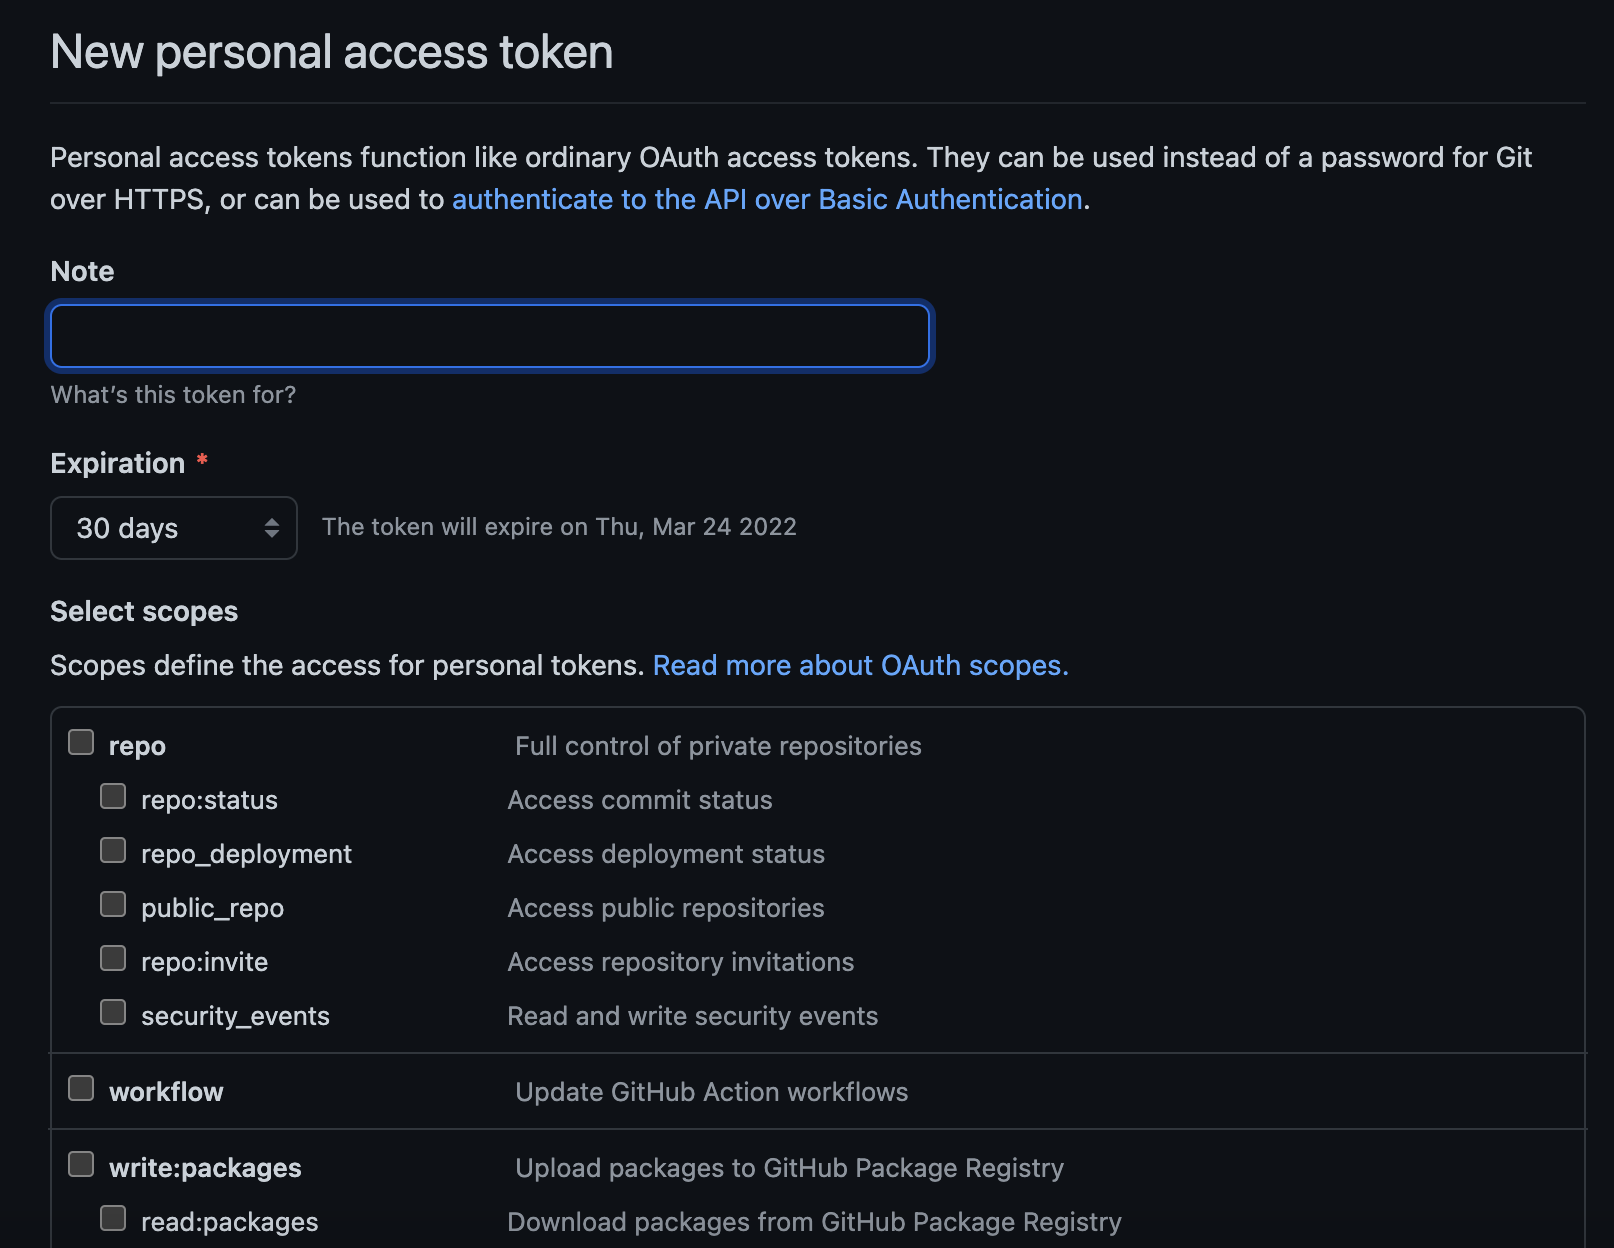The height and width of the screenshot is (1248, 1614).
Task: Click the token expiration date text
Action: click(559, 527)
